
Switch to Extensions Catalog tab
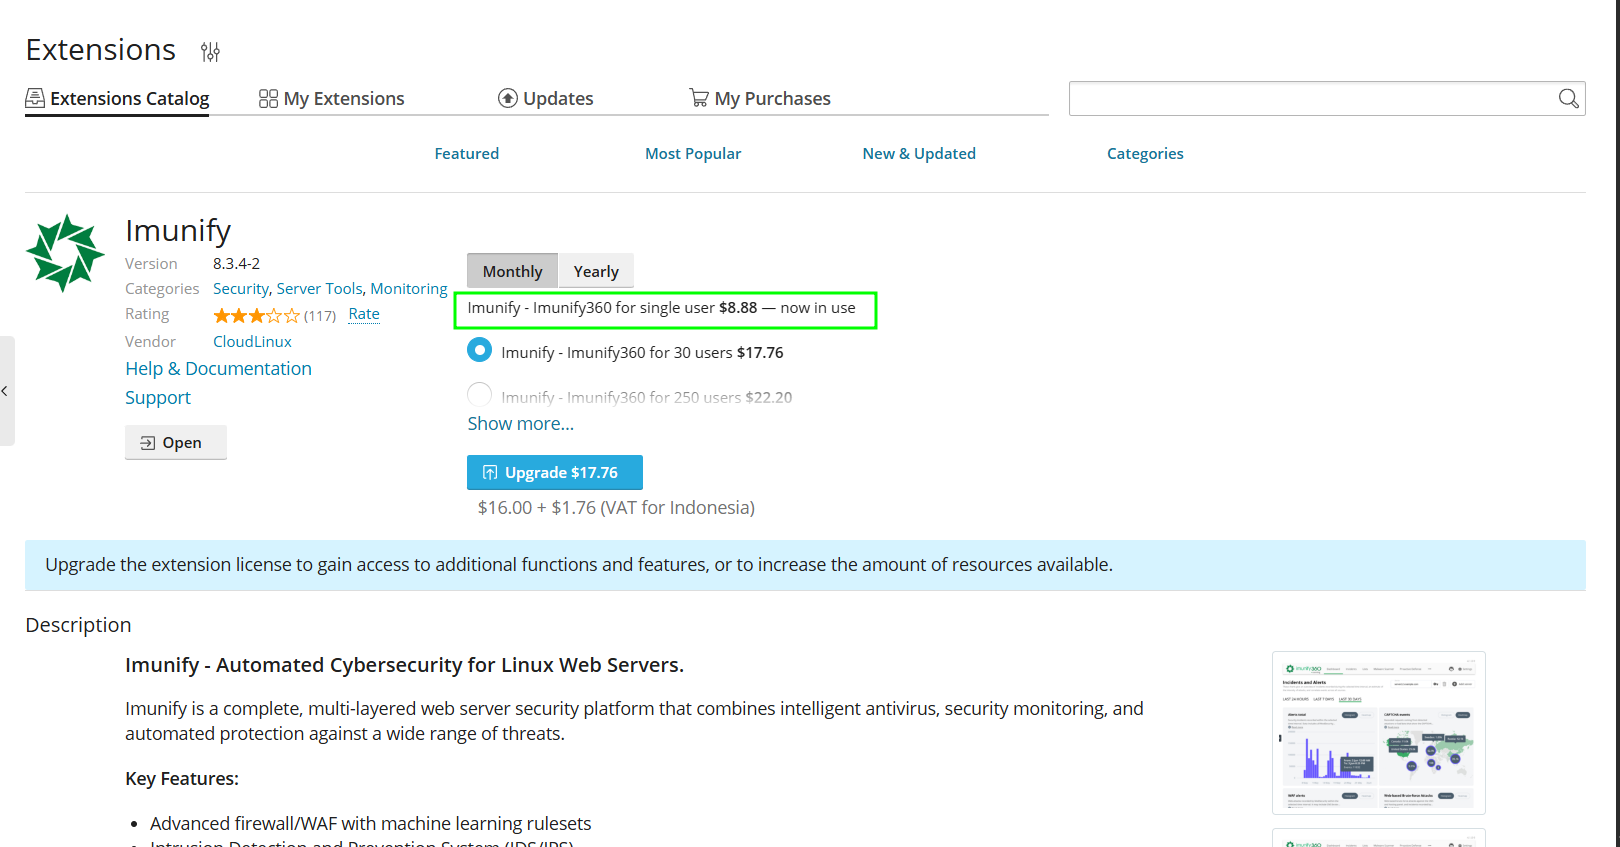(x=117, y=98)
